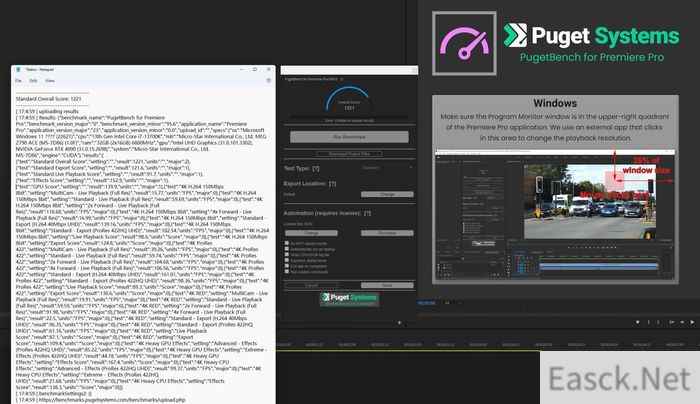Open Notepad settings gear icon
Image resolution: width=700 pixels, height=404 pixels.
pos(268,81)
